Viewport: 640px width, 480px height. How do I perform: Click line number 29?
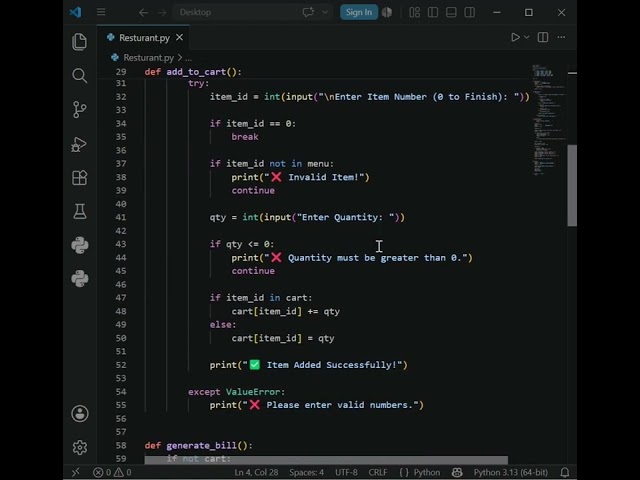pos(121,72)
